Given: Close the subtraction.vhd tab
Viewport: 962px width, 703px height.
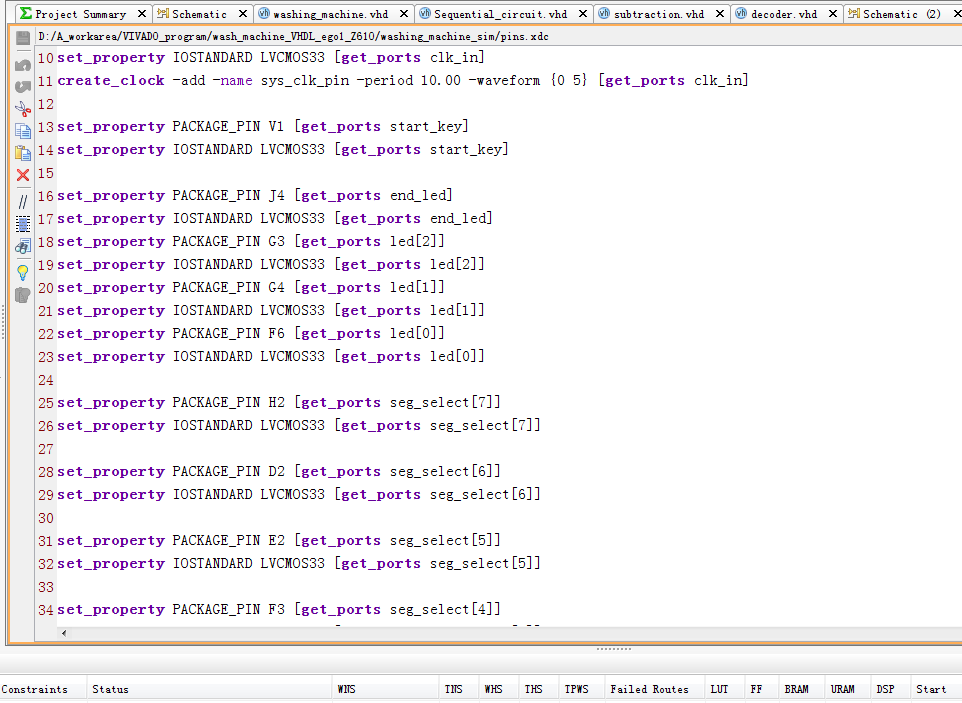Looking at the screenshot, I should point(719,14).
